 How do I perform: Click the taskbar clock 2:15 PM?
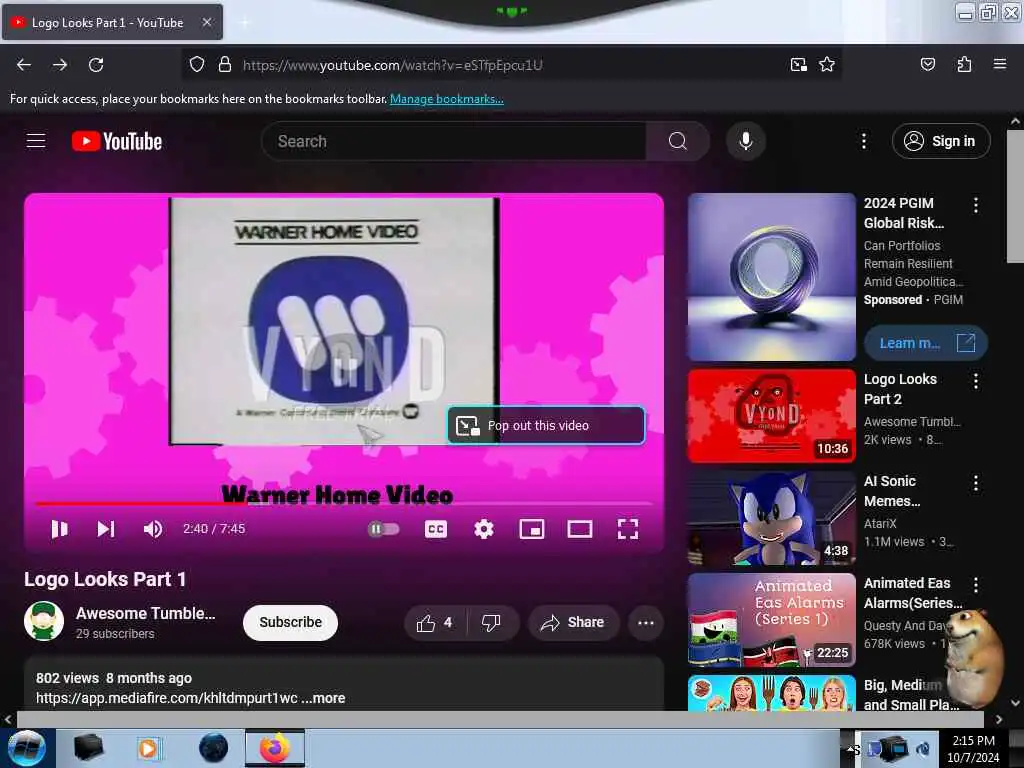click(973, 741)
